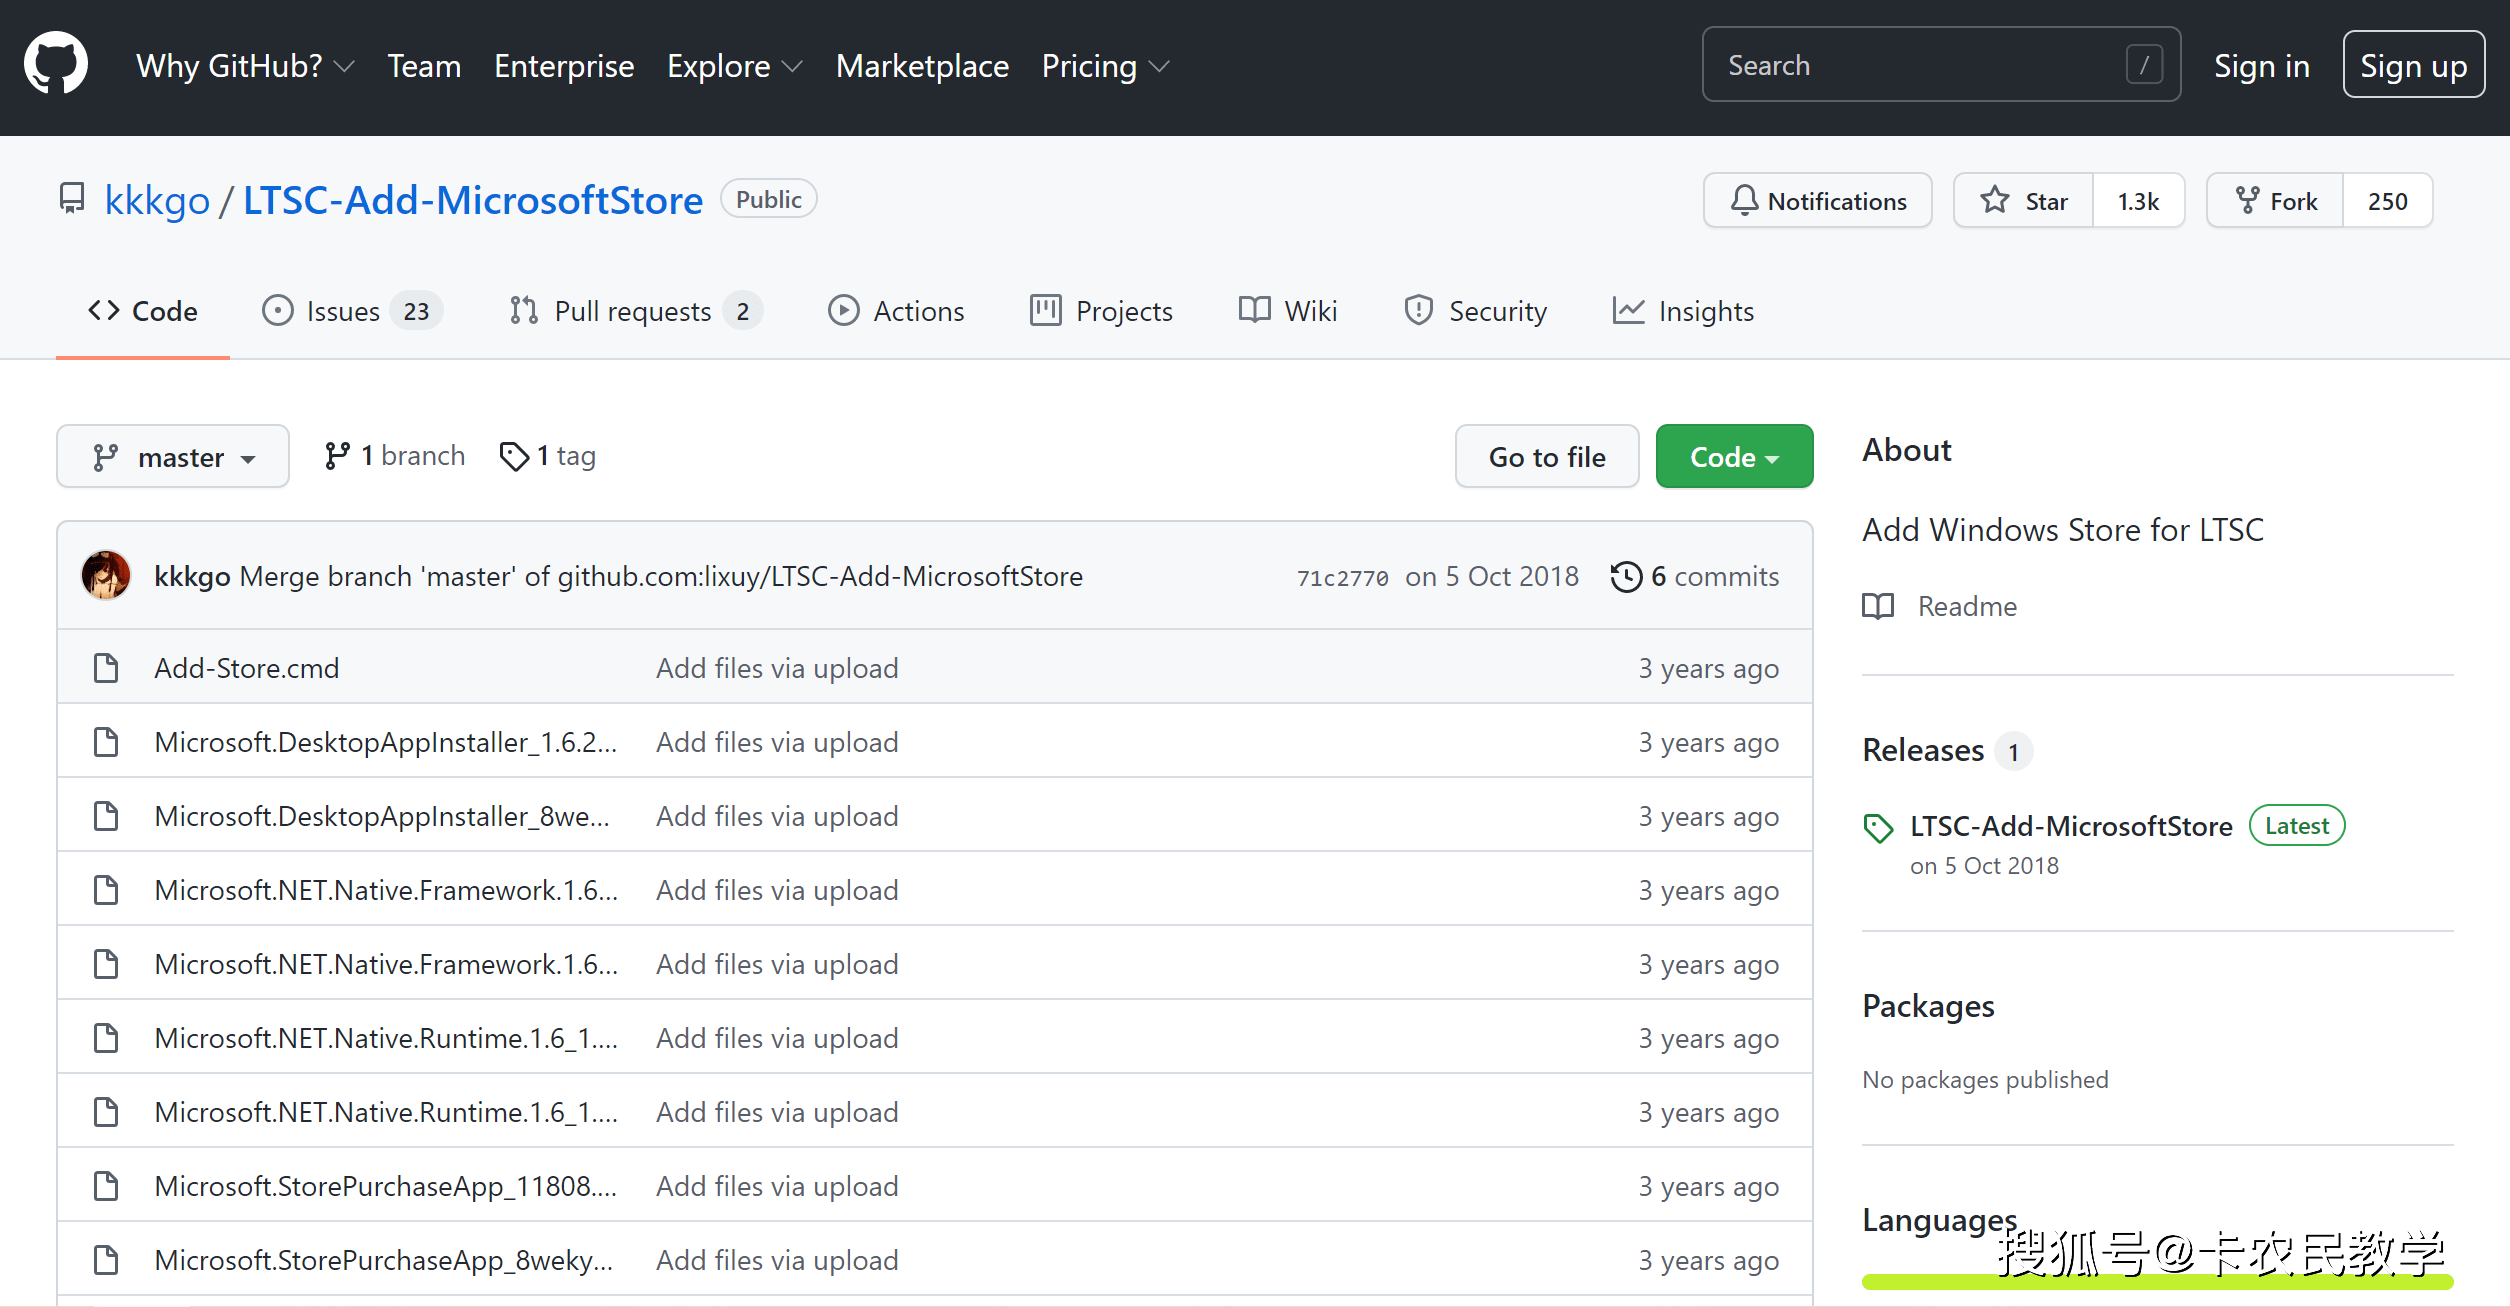The height and width of the screenshot is (1307, 2510).
Task: Open the Team nav link
Action: 424,66
